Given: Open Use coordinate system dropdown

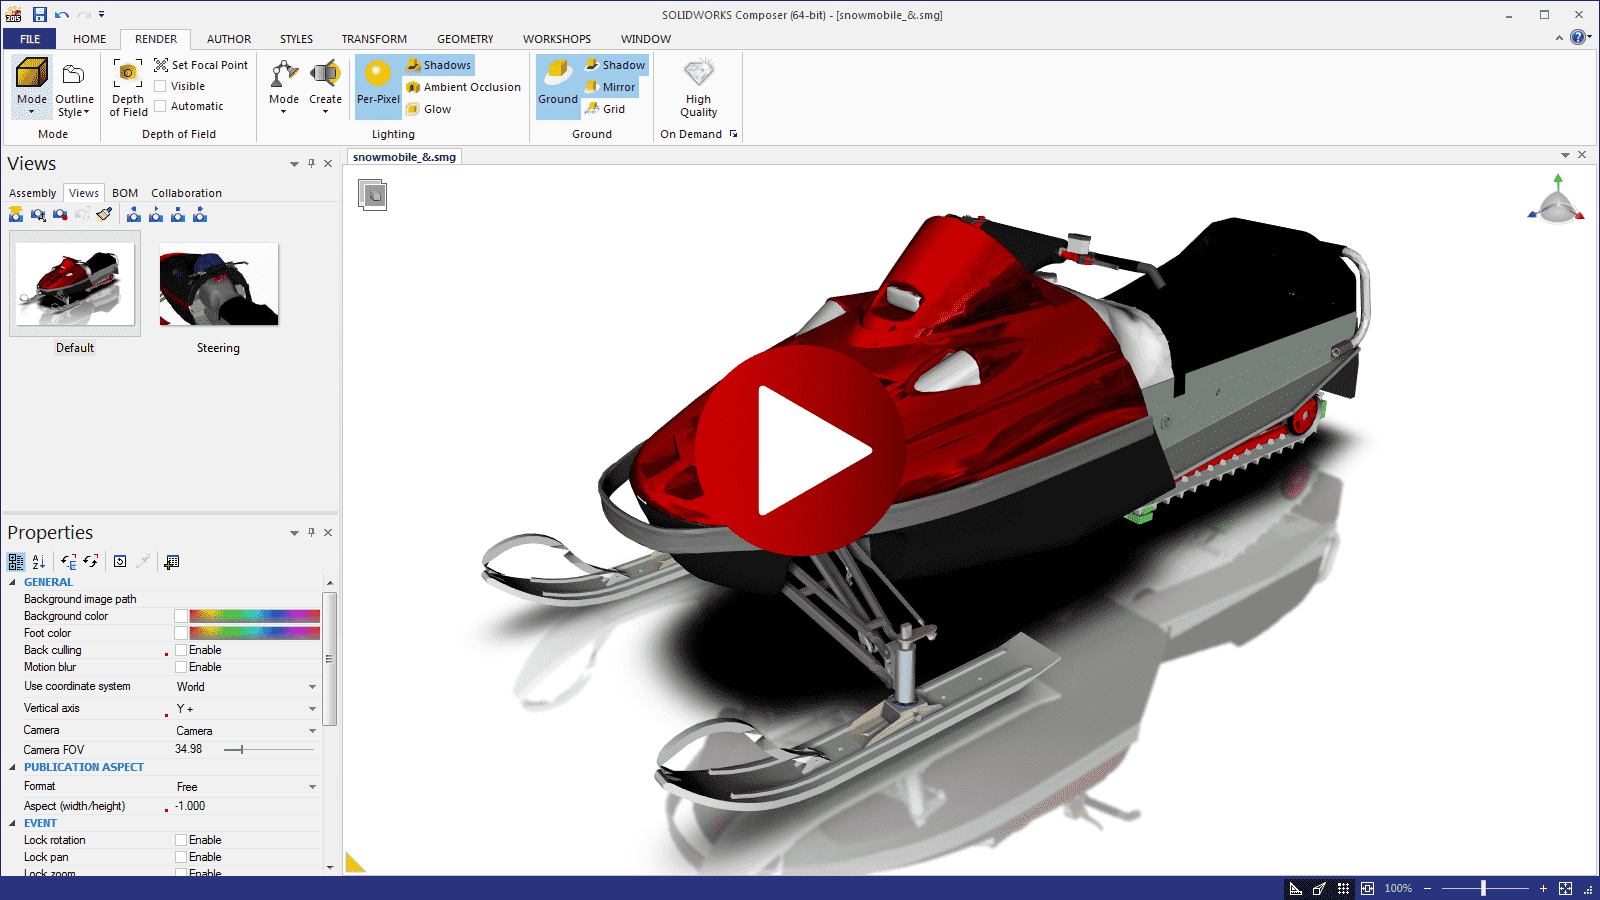Looking at the screenshot, I should coord(312,687).
